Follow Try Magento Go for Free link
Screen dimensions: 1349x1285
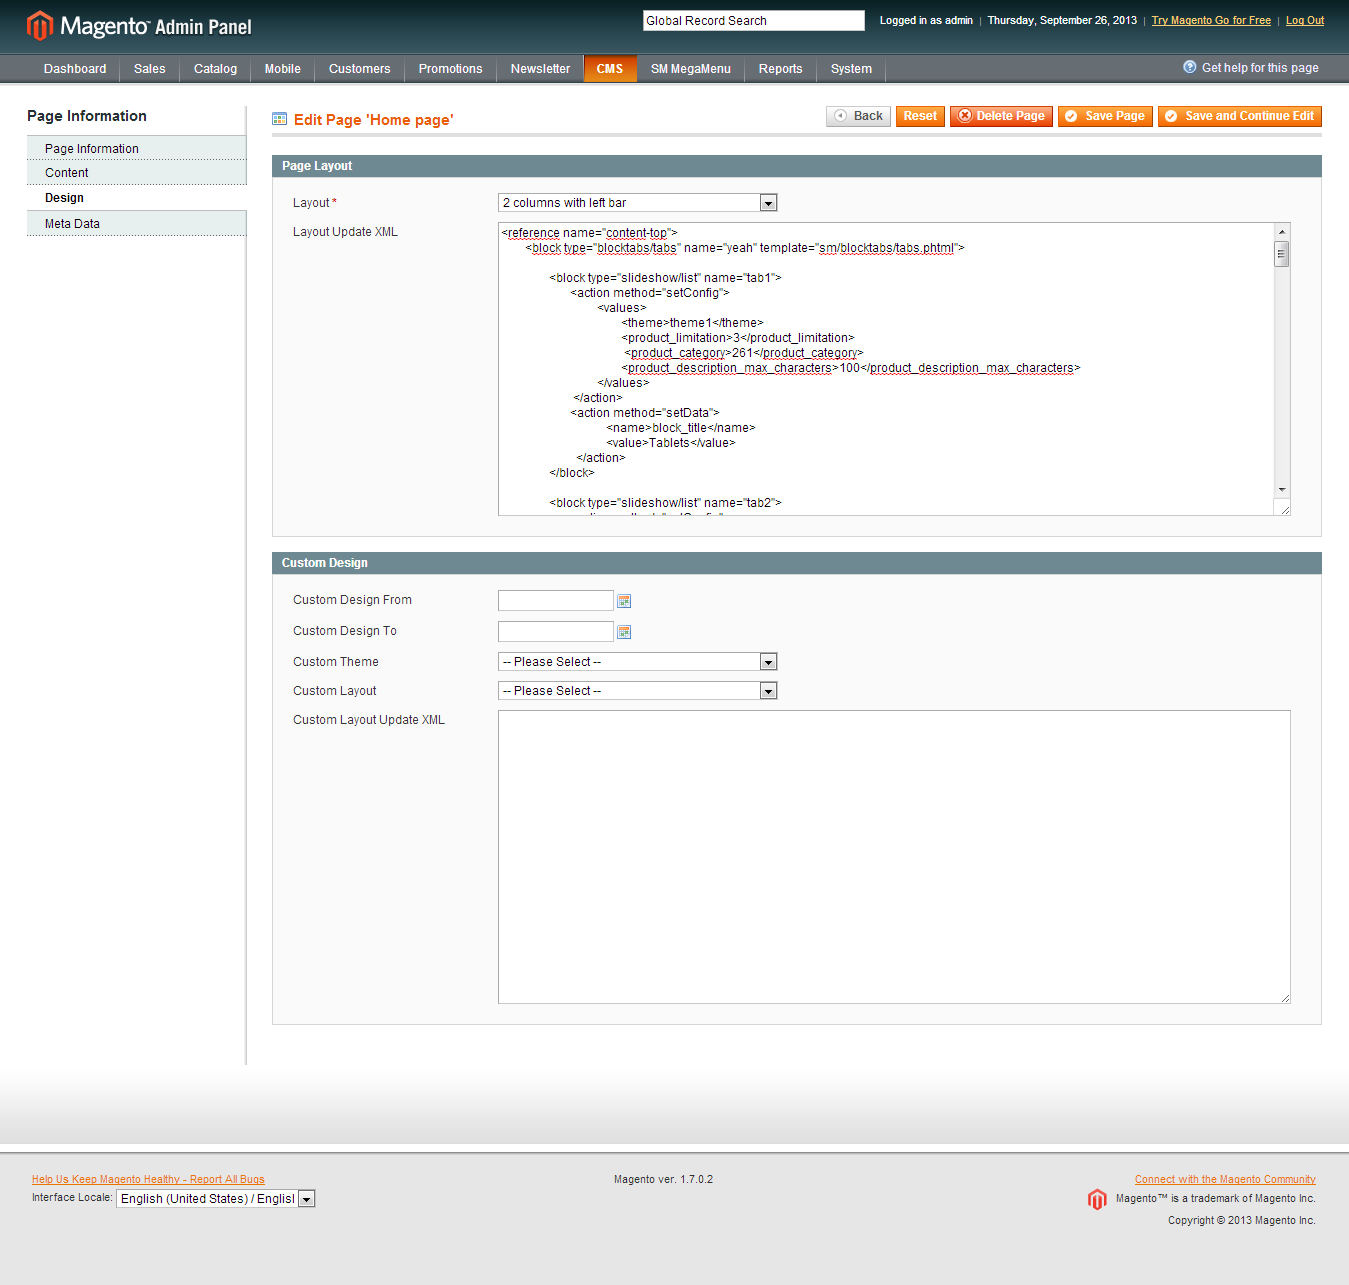[x=1211, y=20]
